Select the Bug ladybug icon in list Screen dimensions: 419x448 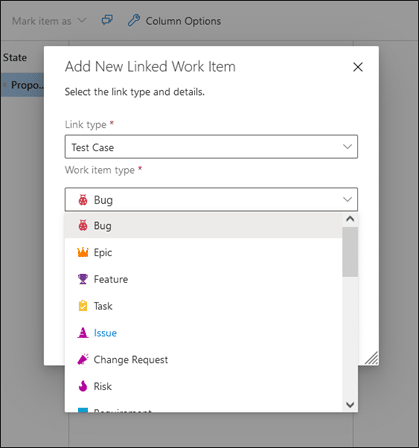point(83,226)
